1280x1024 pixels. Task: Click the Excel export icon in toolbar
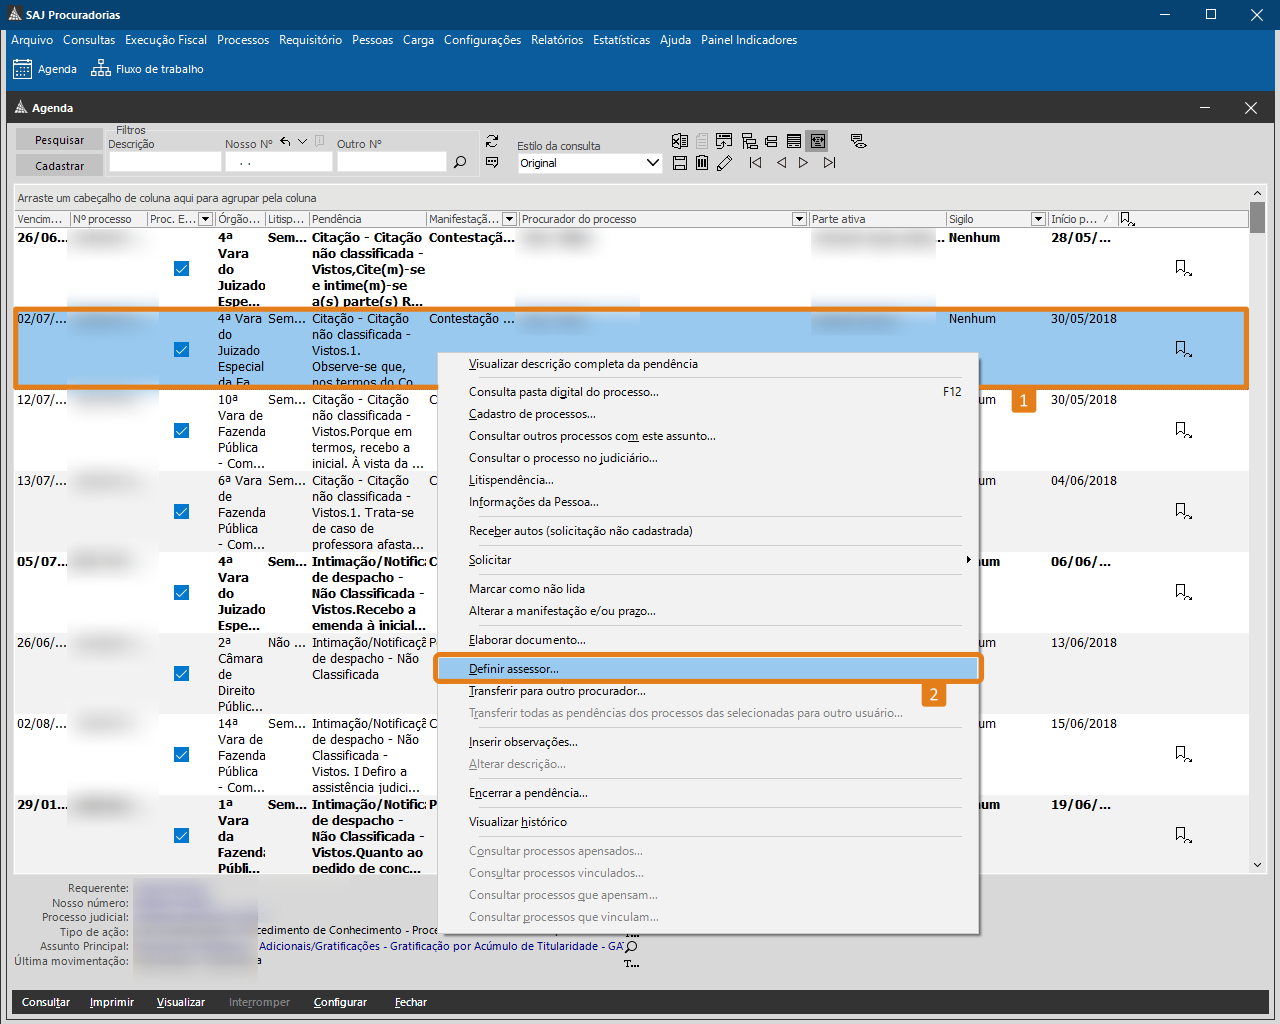680,141
